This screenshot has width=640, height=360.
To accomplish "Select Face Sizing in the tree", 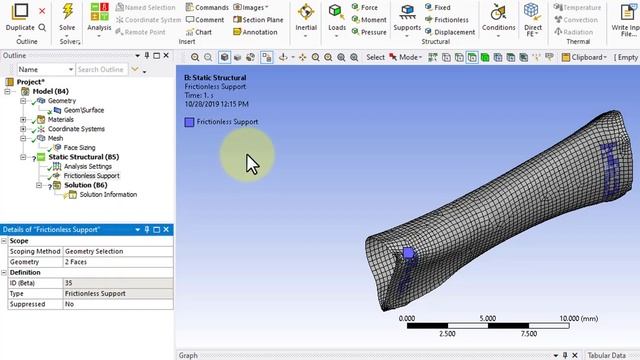I will [79, 148].
